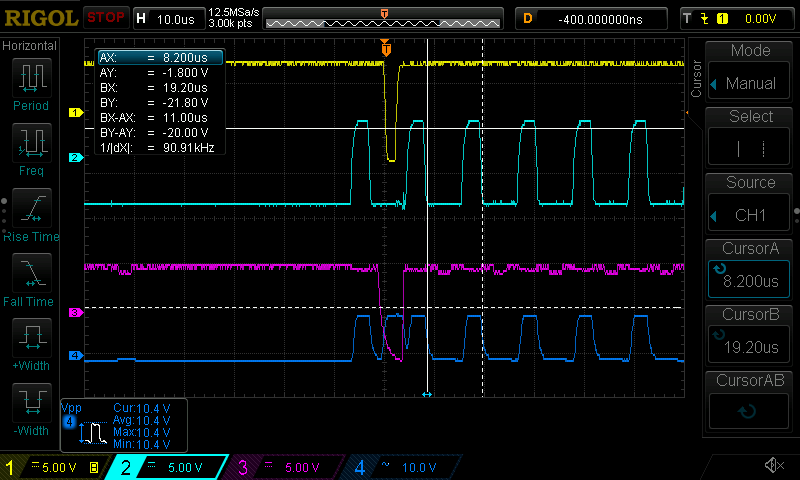Screen dimensions: 800x480
Task: Toggle channel 1 at 5.00 V
Action: (53, 467)
